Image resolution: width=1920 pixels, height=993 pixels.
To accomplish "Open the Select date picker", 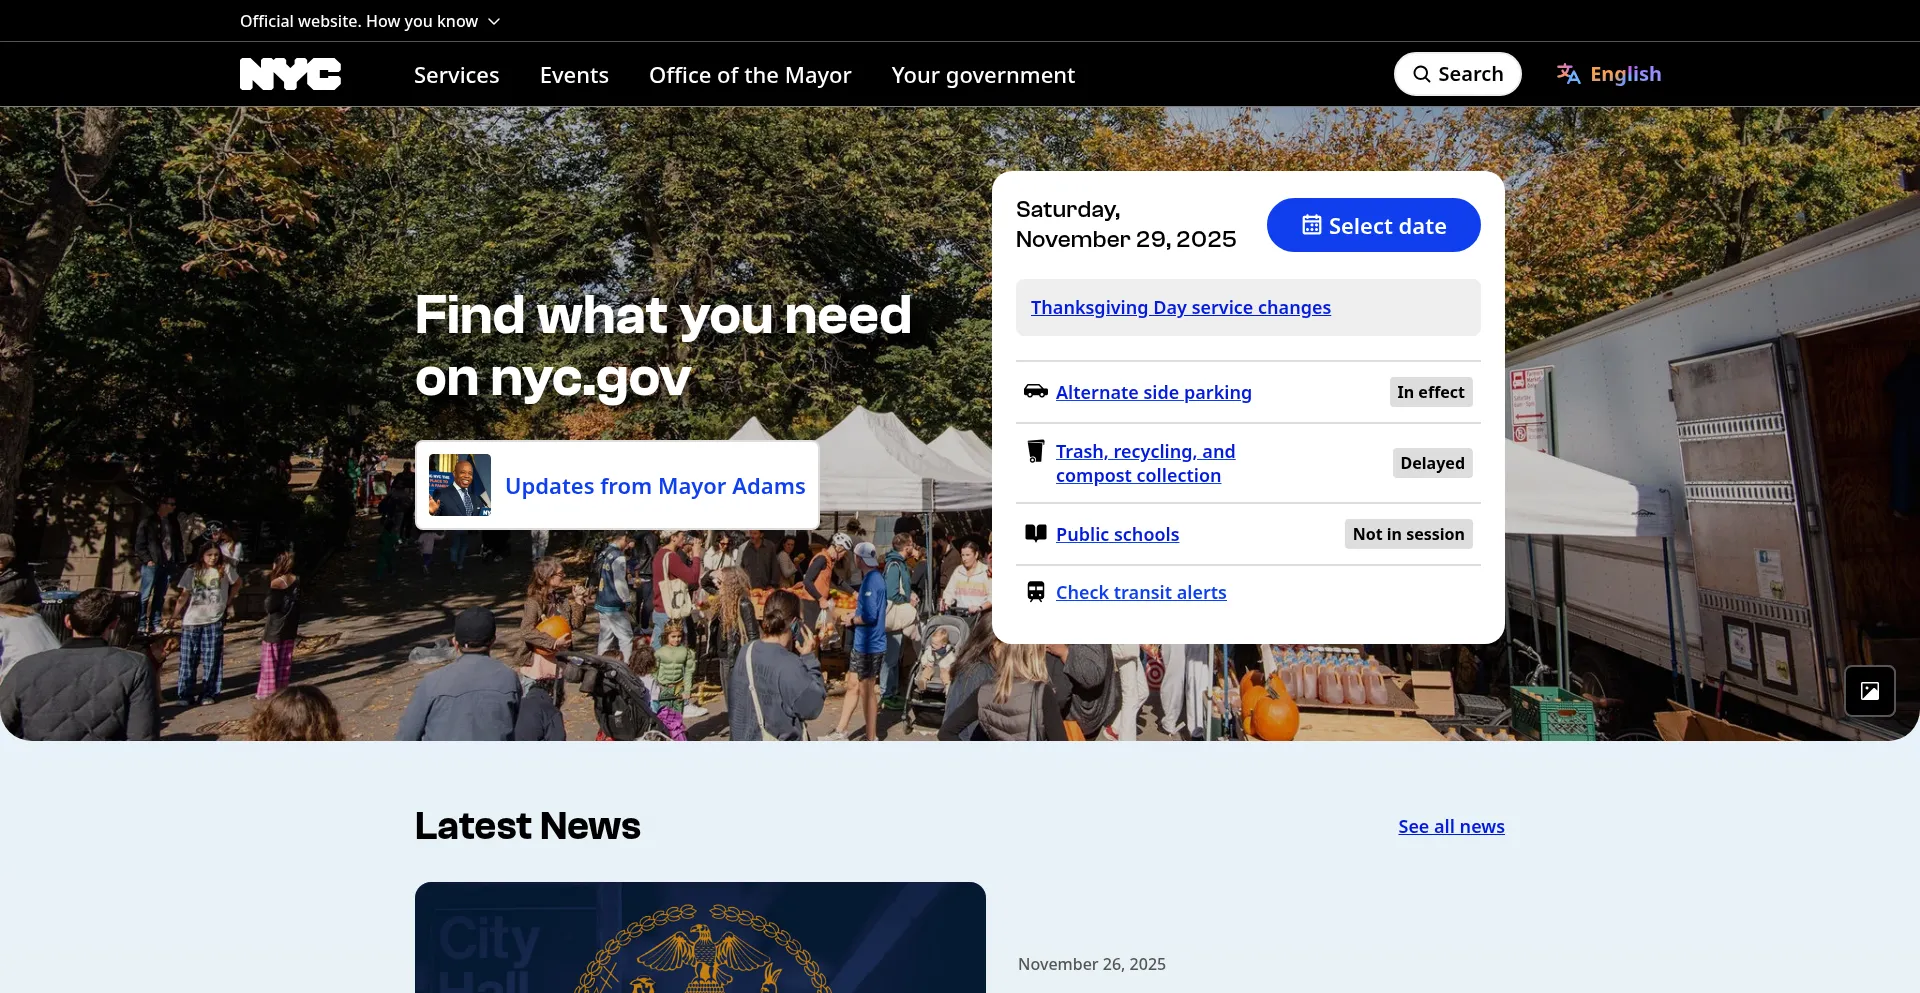I will pos(1373,225).
